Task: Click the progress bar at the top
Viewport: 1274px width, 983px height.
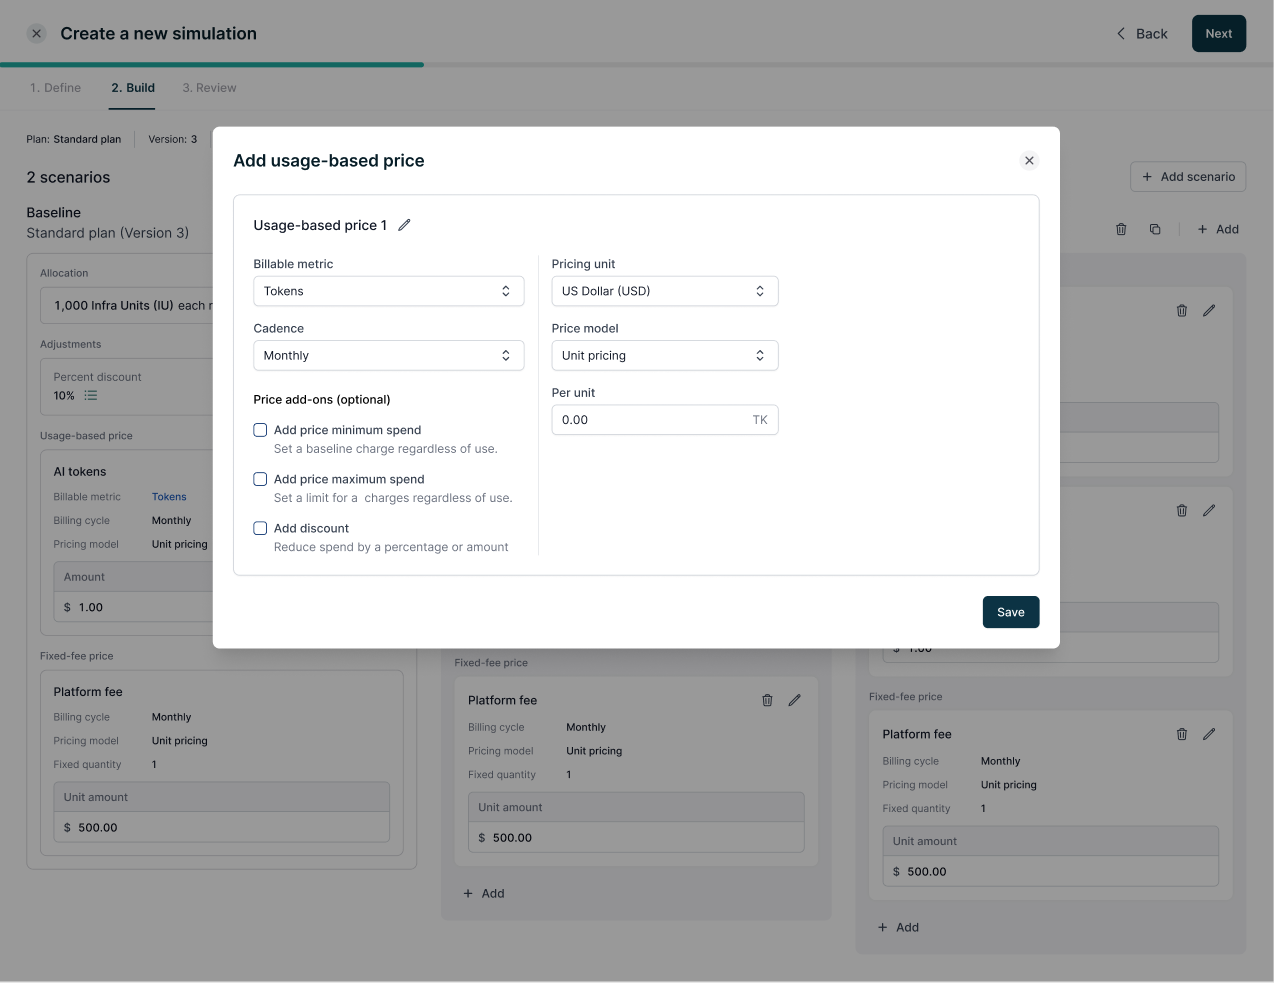Action: click(637, 65)
